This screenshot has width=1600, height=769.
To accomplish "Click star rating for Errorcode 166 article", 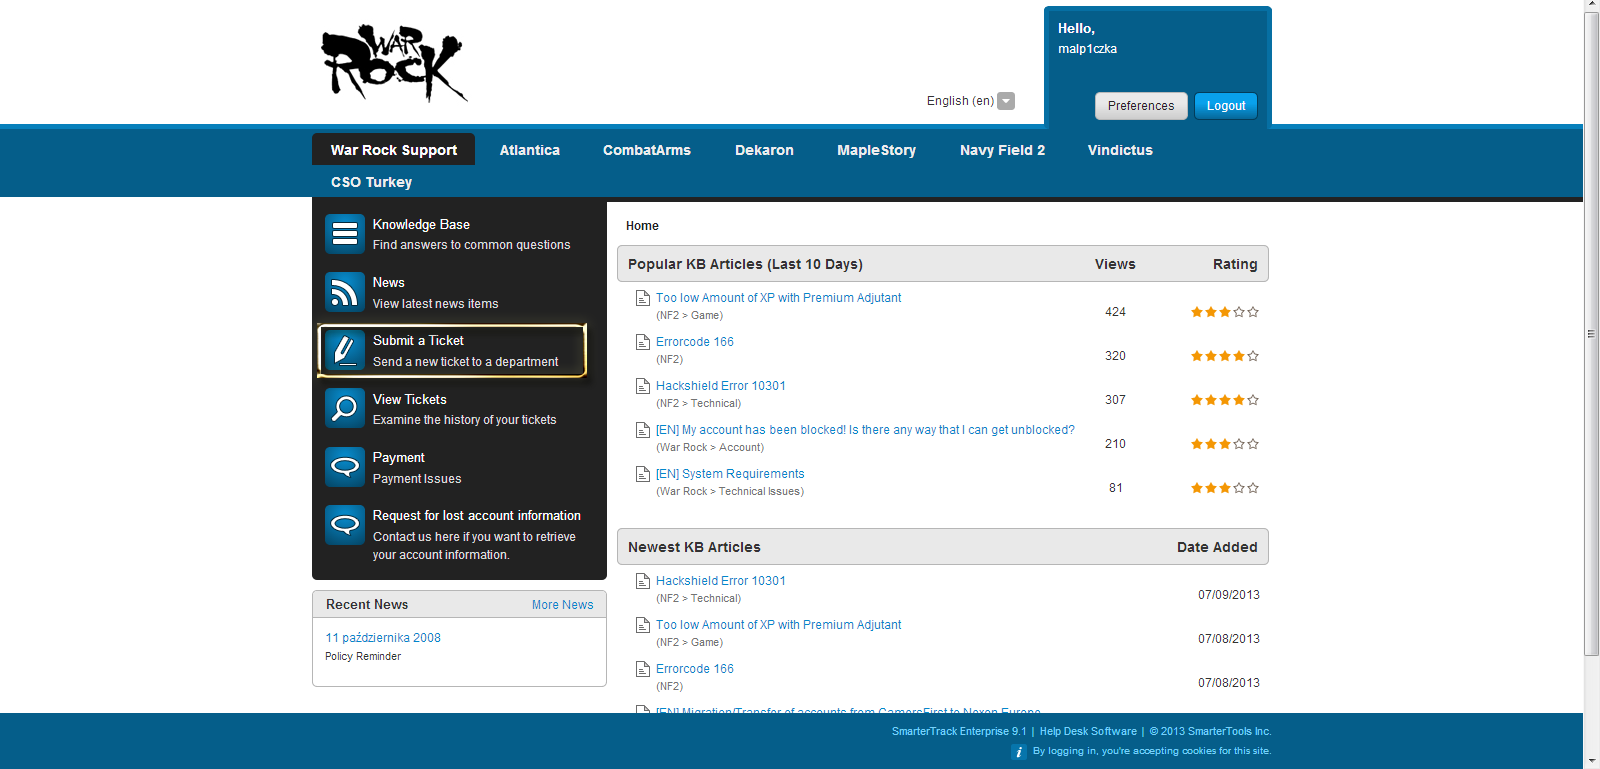I will [1225, 356].
